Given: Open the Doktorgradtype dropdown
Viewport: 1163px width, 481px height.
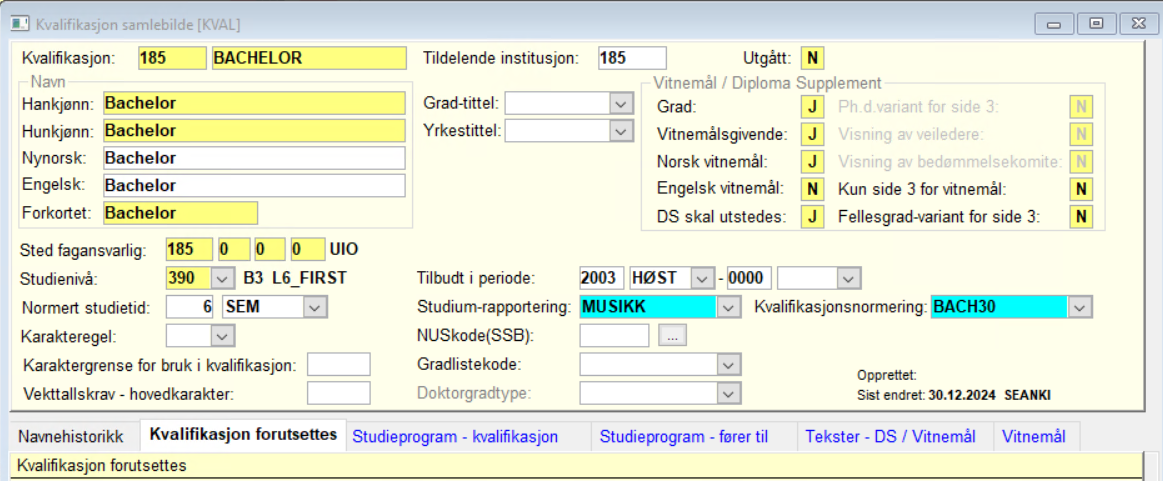Looking at the screenshot, I should [x=728, y=392].
